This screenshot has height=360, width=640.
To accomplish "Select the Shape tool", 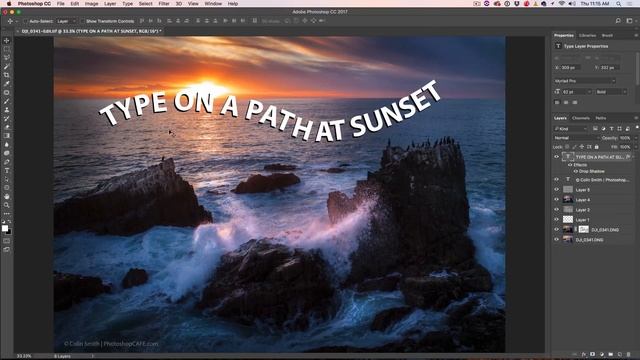I will click(x=7, y=188).
